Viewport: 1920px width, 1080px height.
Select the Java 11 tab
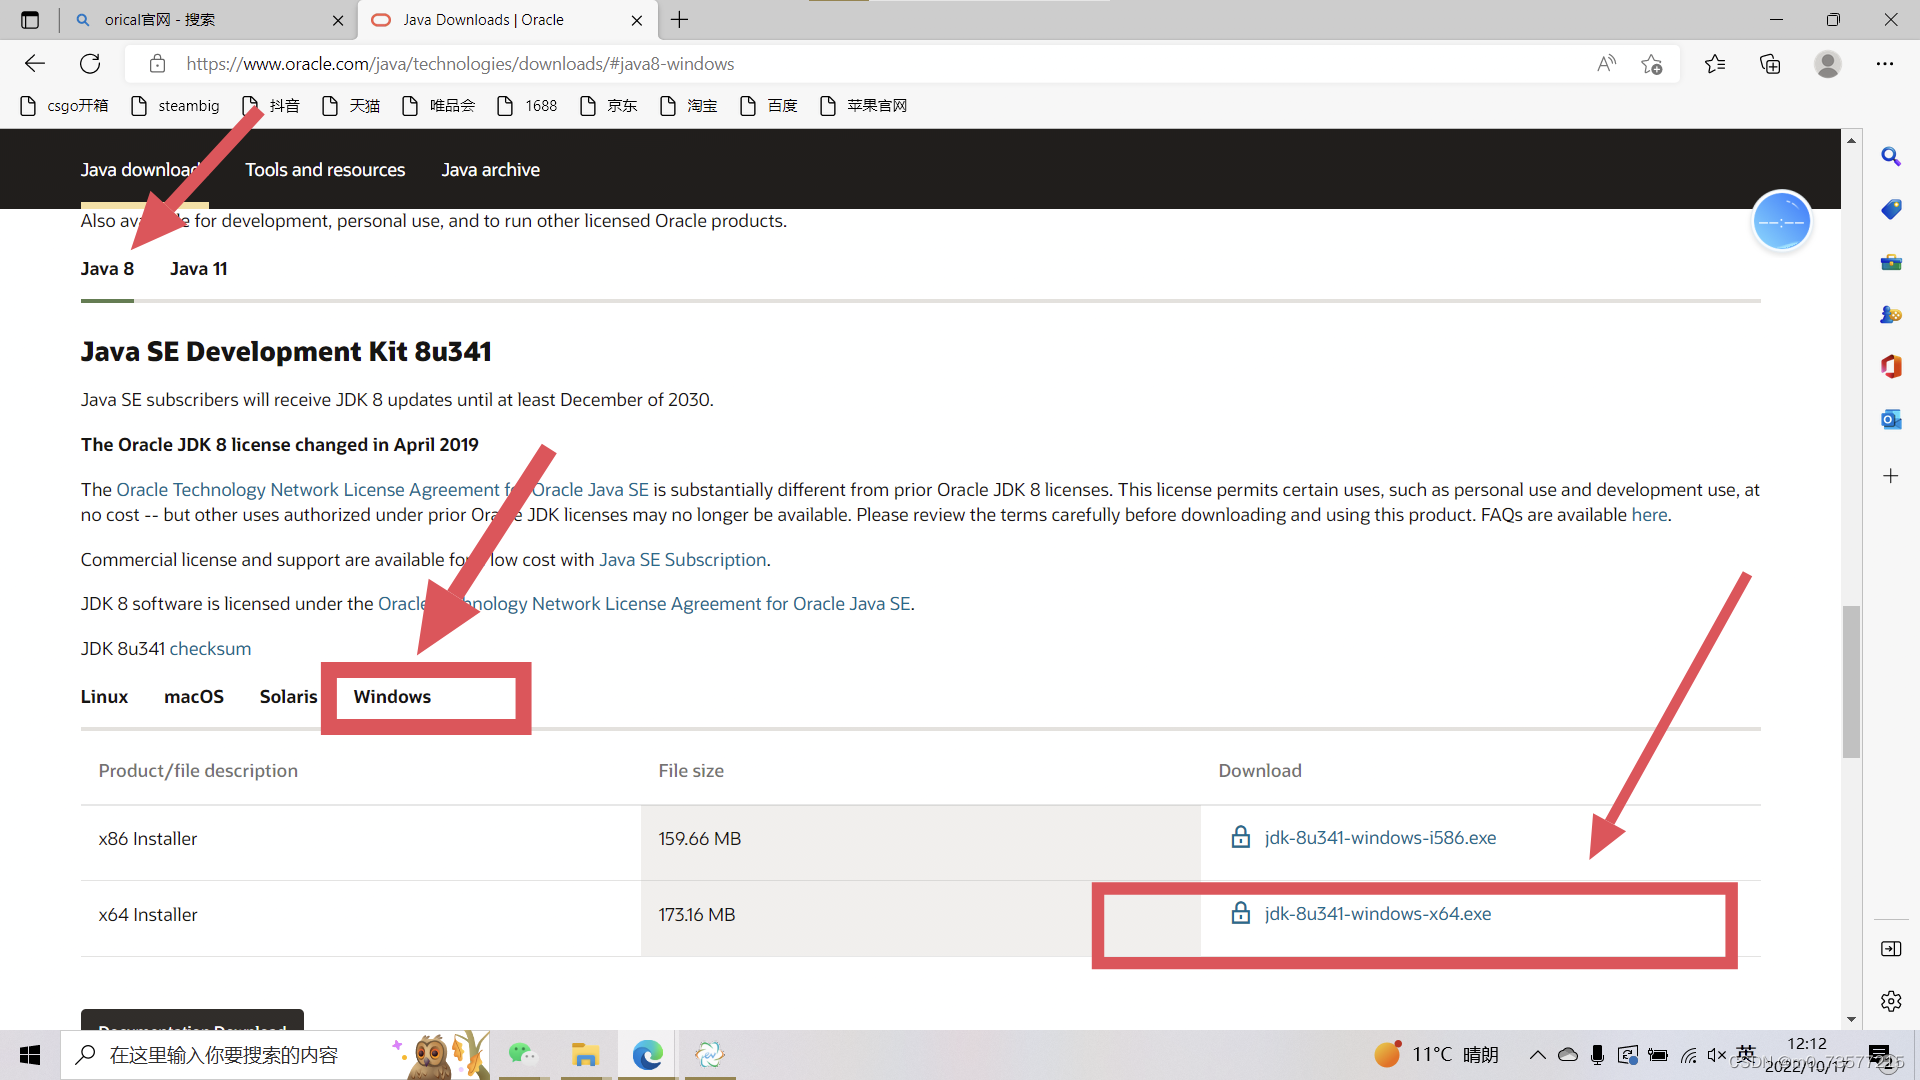tap(199, 269)
